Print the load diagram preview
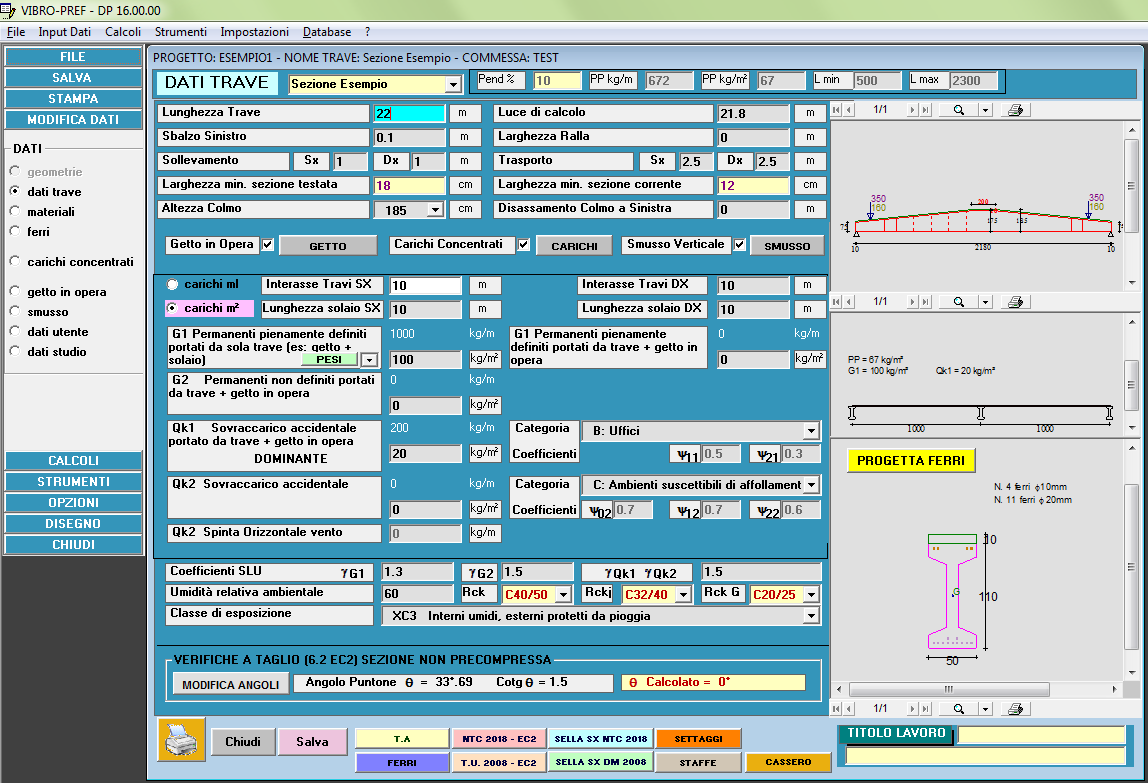The image size is (1148, 783). pos(1015,302)
